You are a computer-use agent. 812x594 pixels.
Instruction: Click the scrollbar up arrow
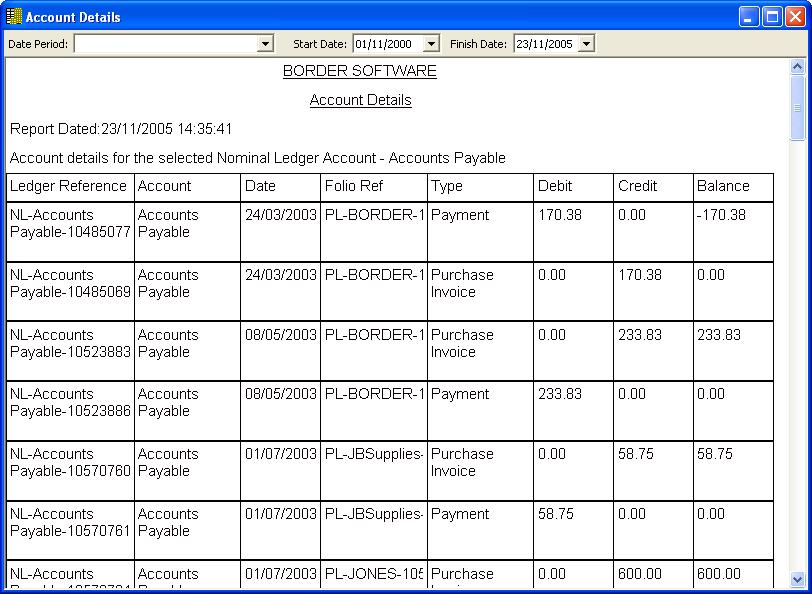pos(797,66)
